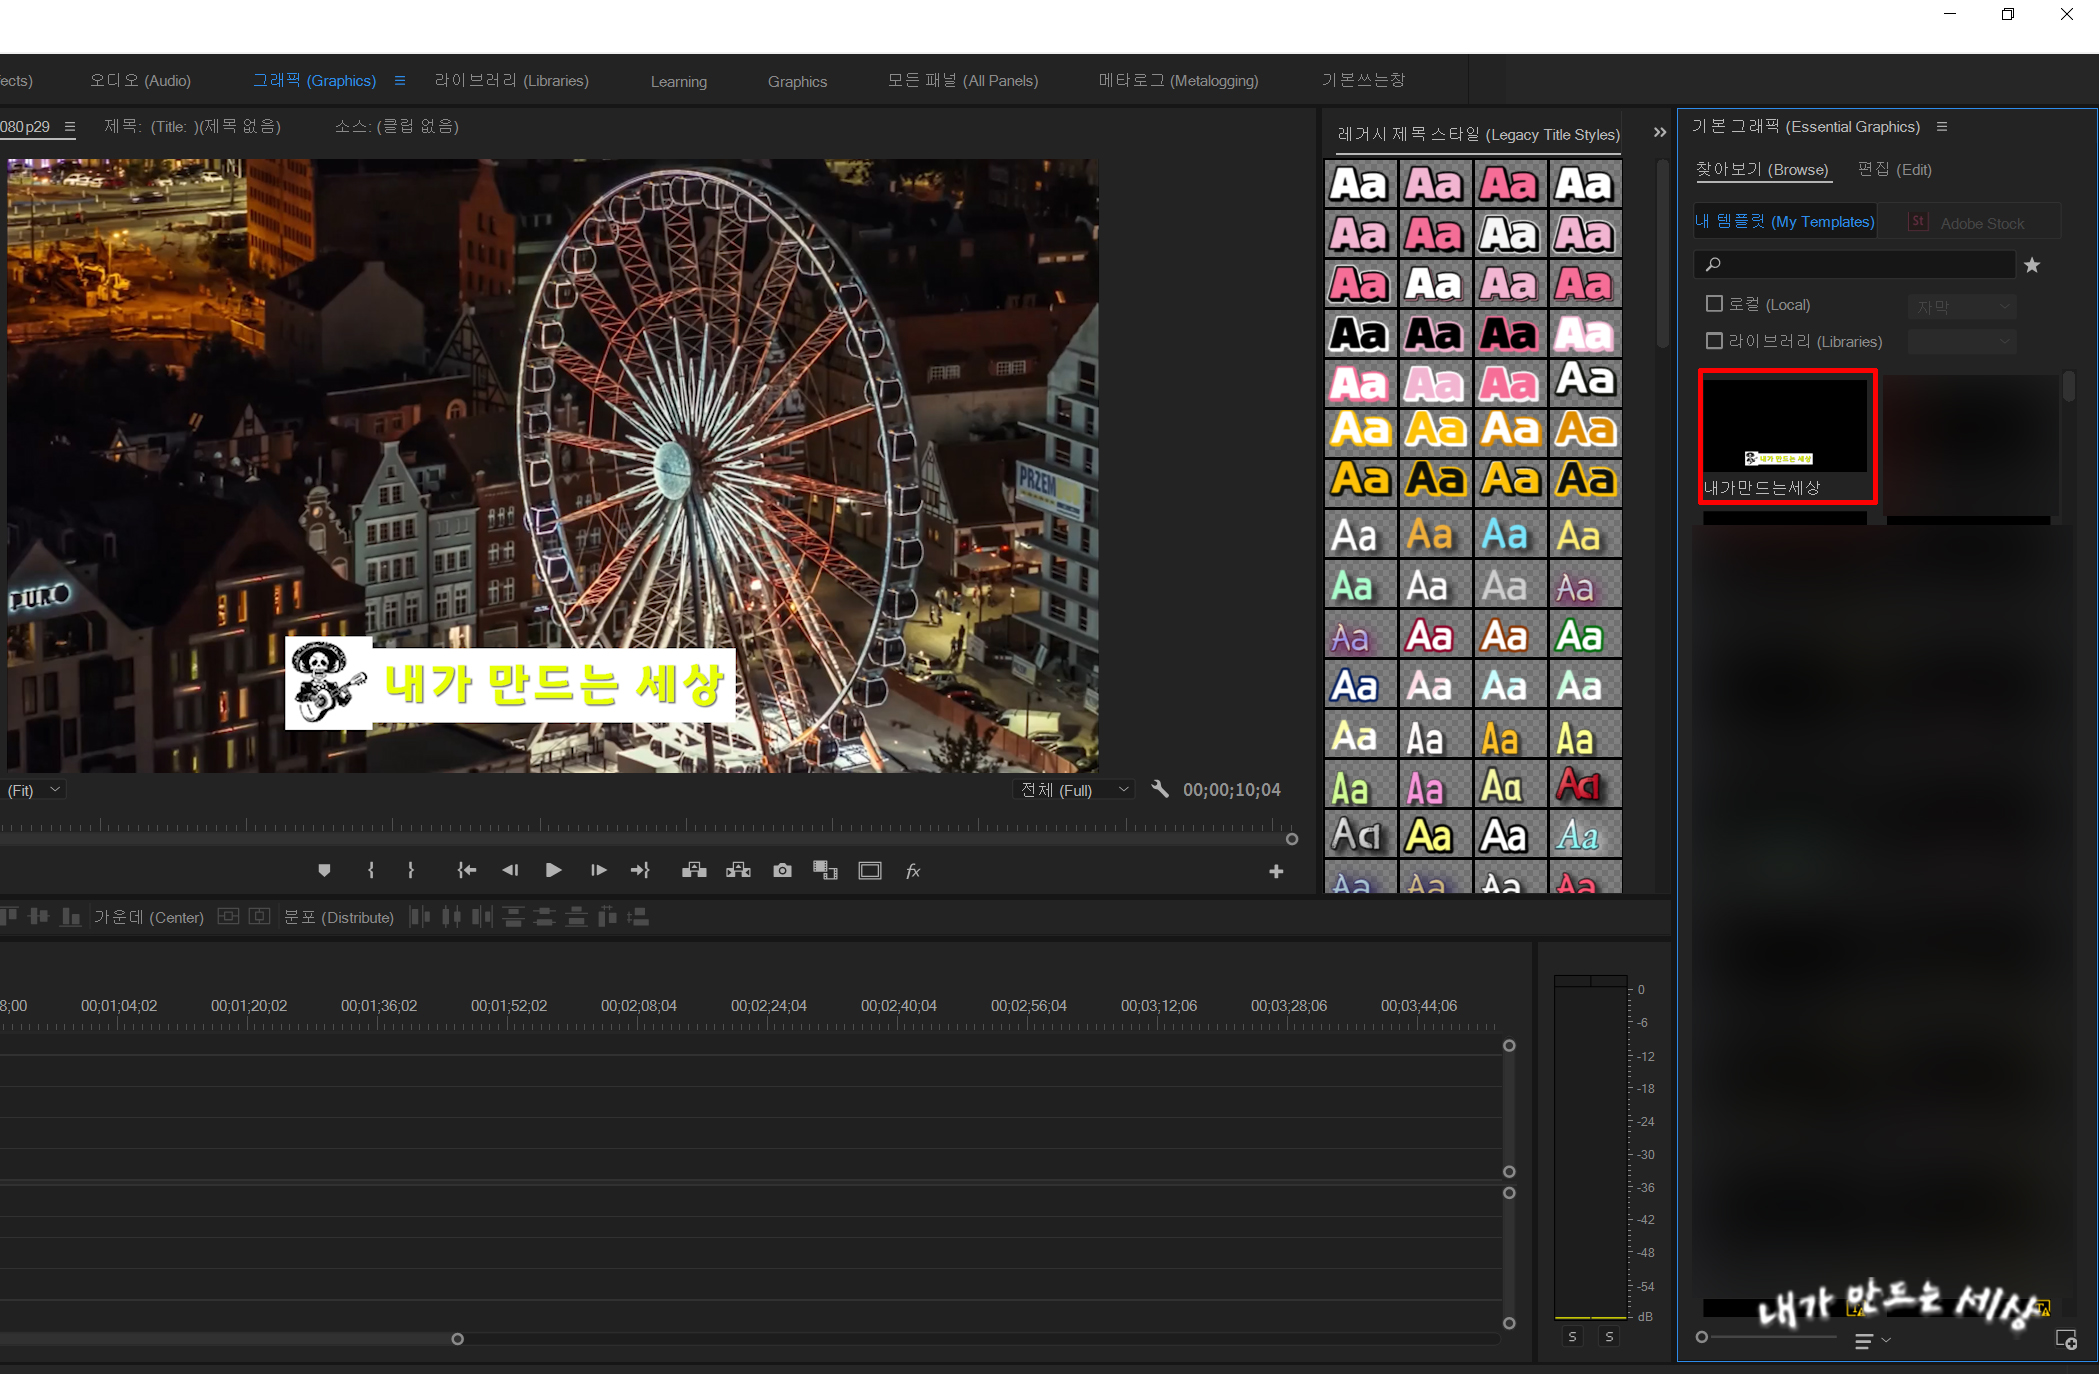Click the Export Frame camera icon

tap(782, 871)
